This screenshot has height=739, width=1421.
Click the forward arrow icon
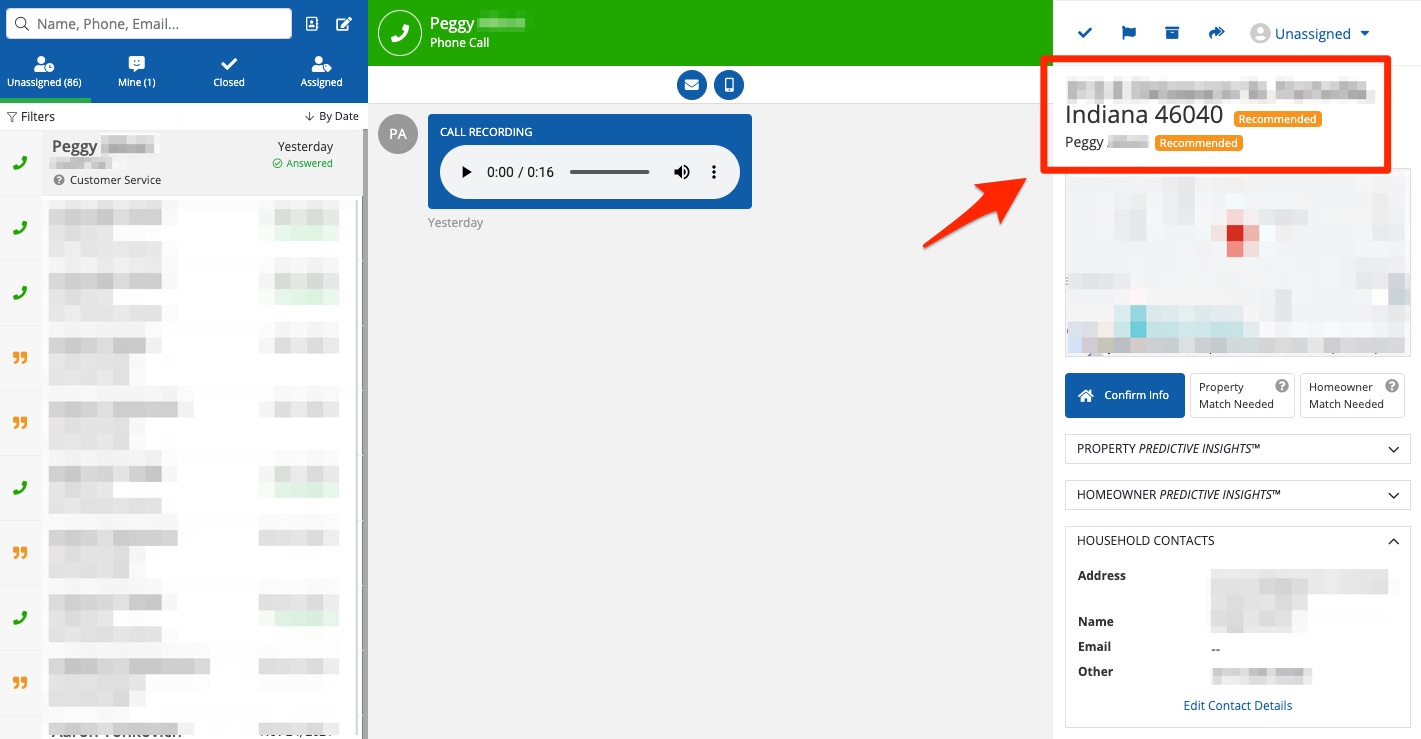(x=1216, y=33)
